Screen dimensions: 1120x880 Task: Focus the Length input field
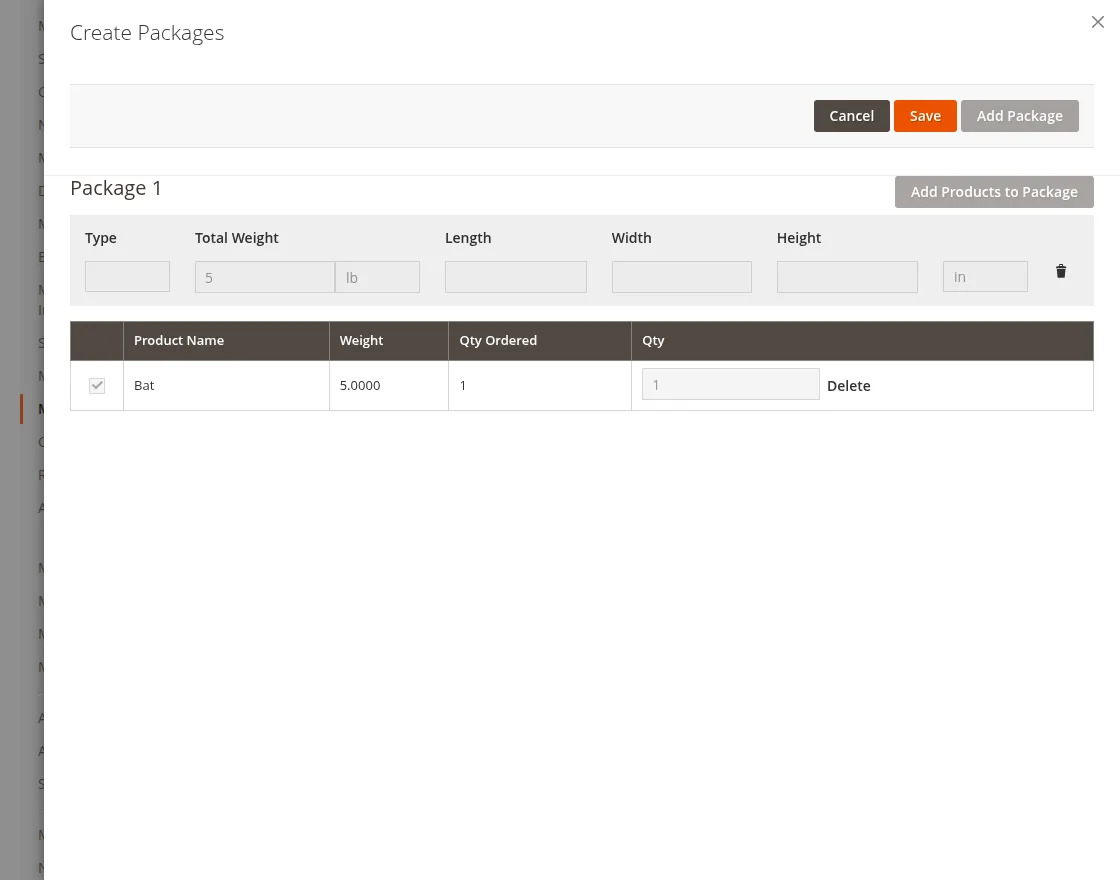pos(516,277)
